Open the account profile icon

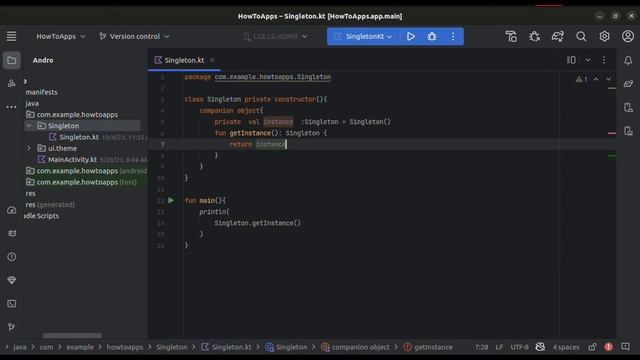click(x=628, y=36)
